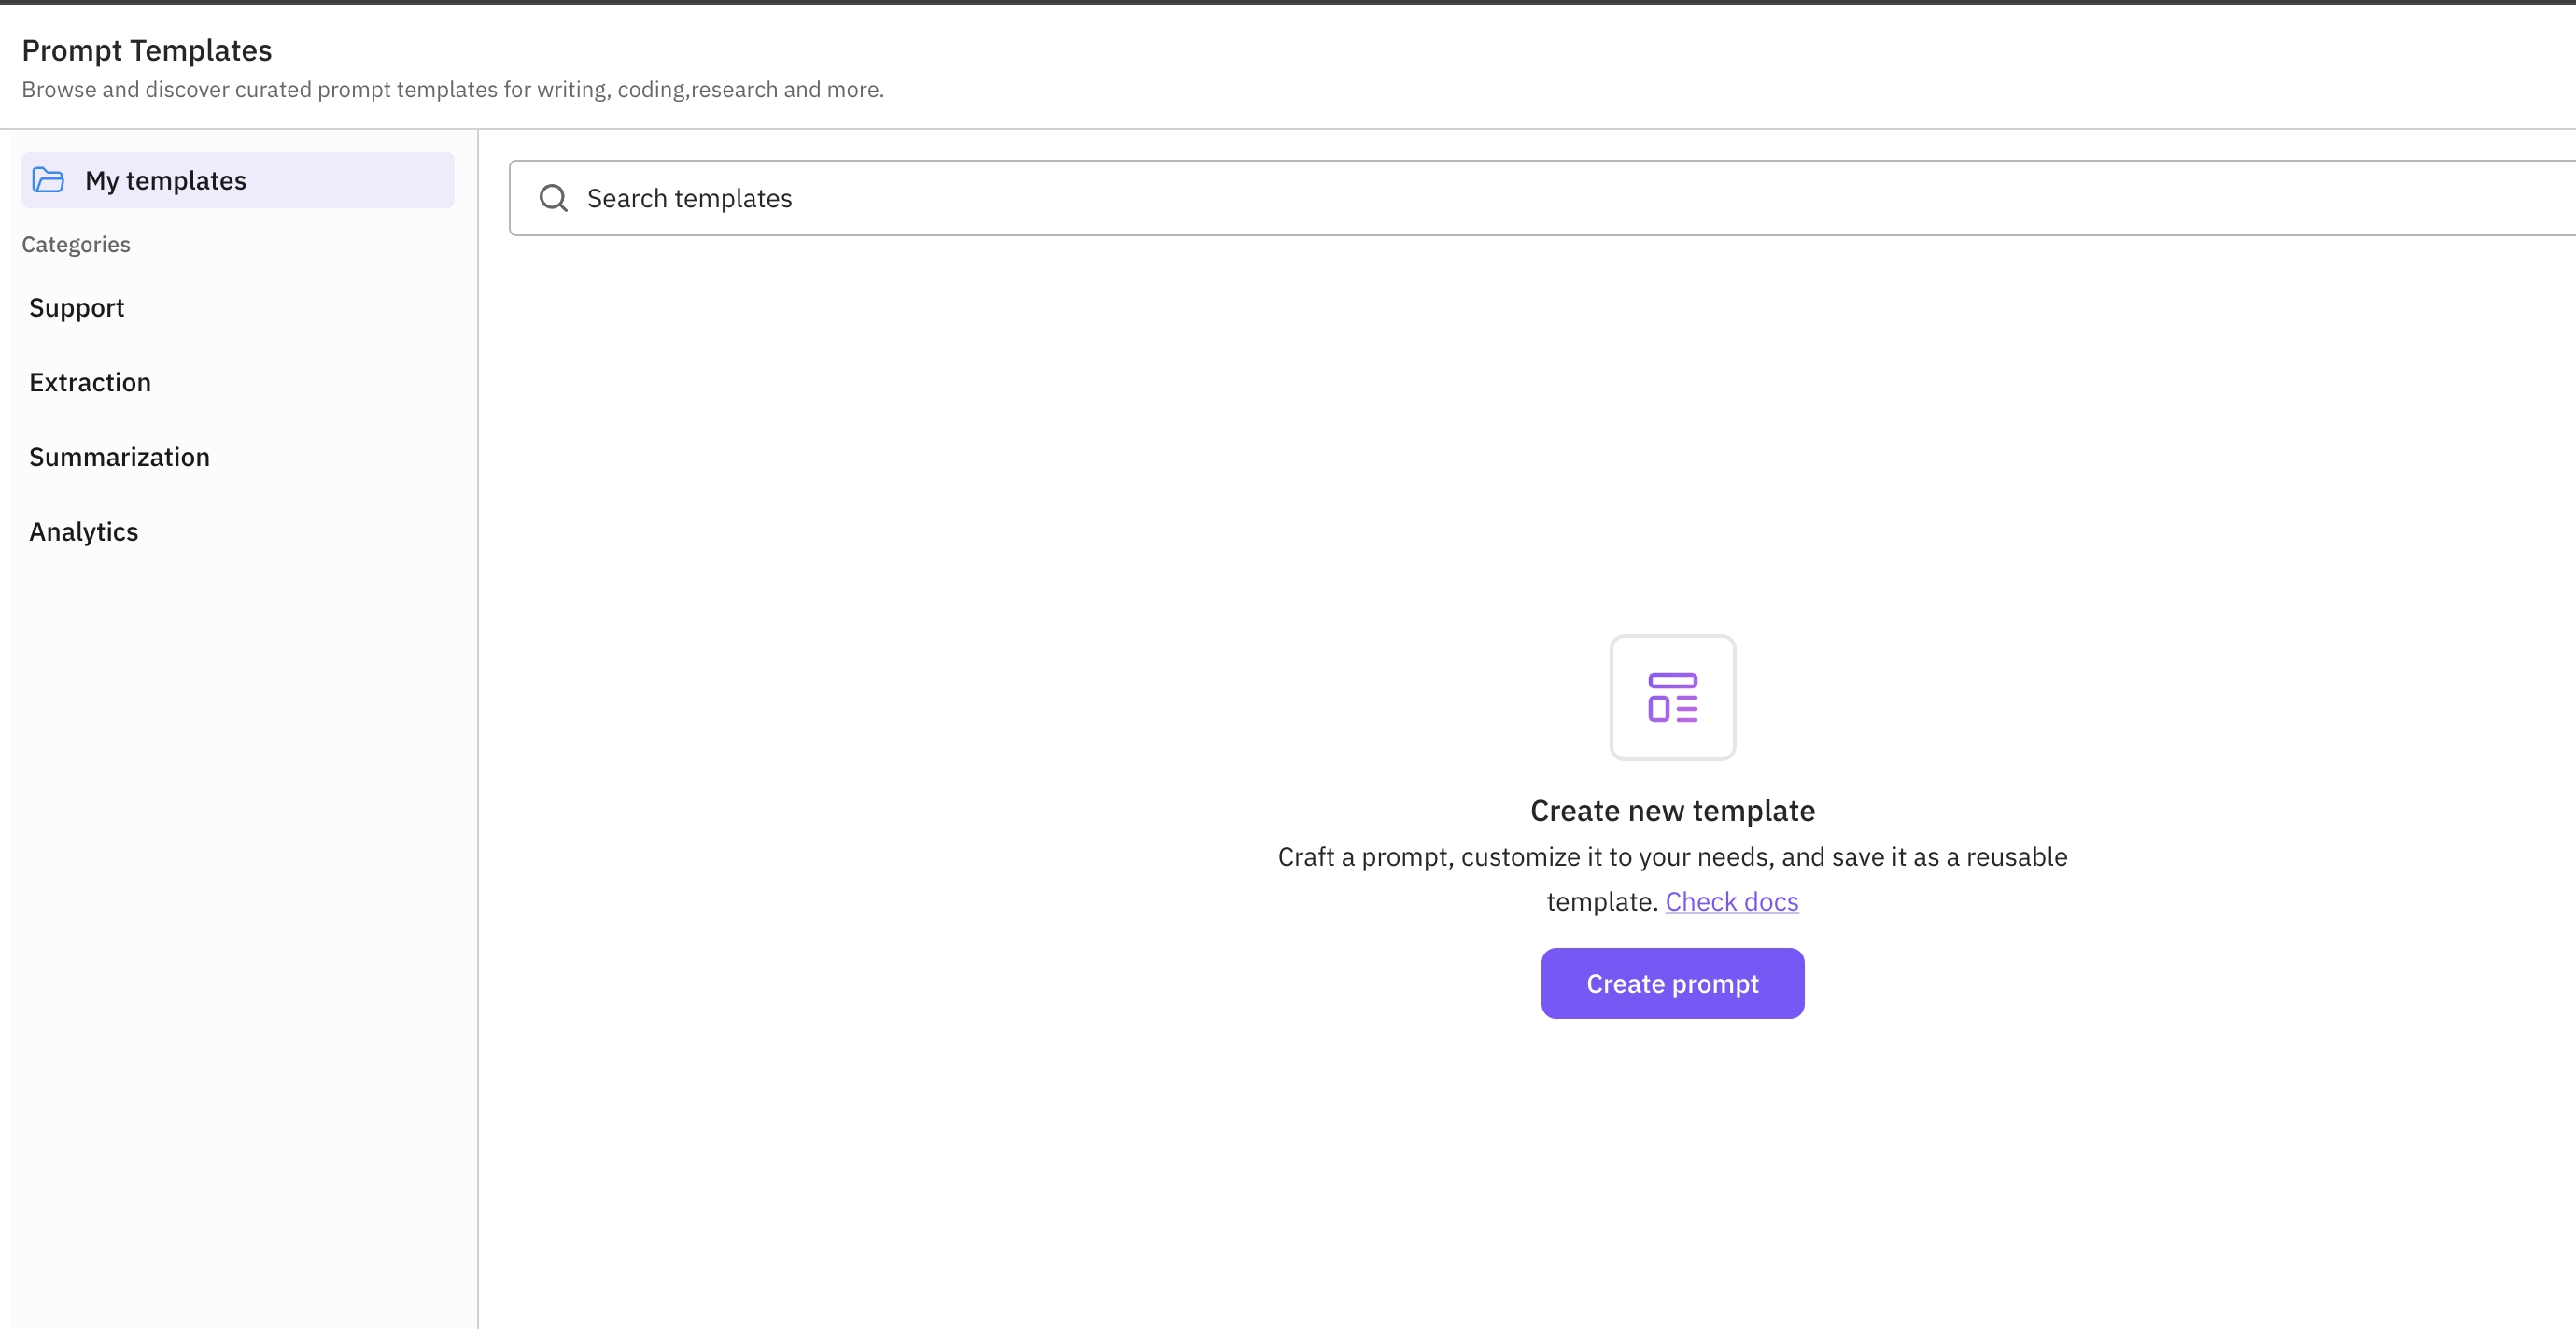This screenshot has height=1329, width=2576.
Task: Select the magnifying glass search icon
Action: point(553,198)
